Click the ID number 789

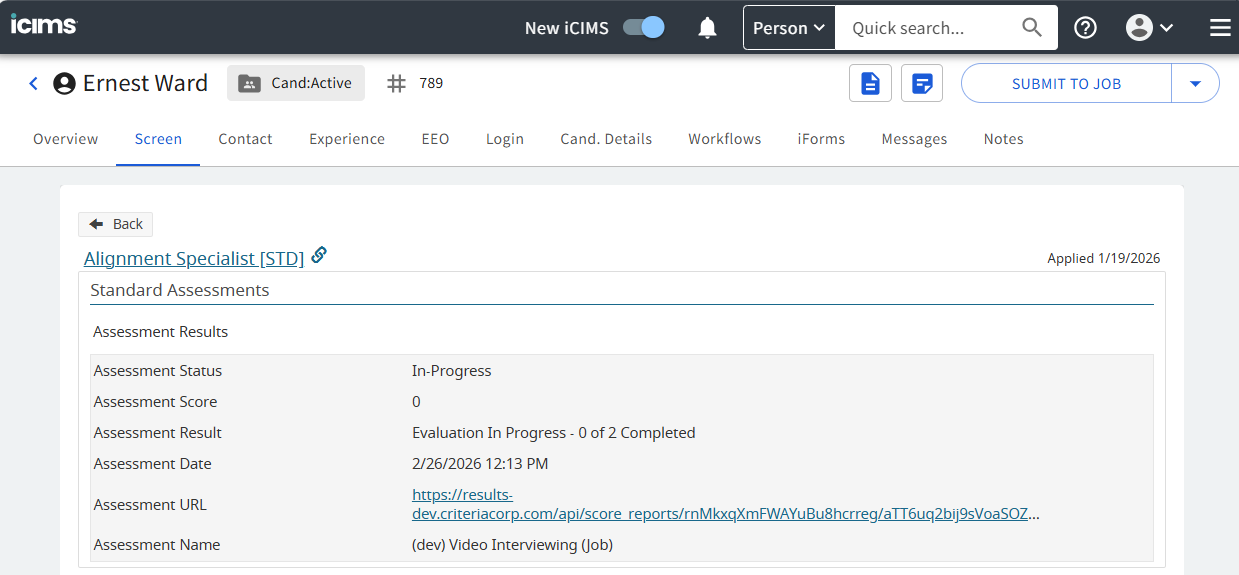431,83
